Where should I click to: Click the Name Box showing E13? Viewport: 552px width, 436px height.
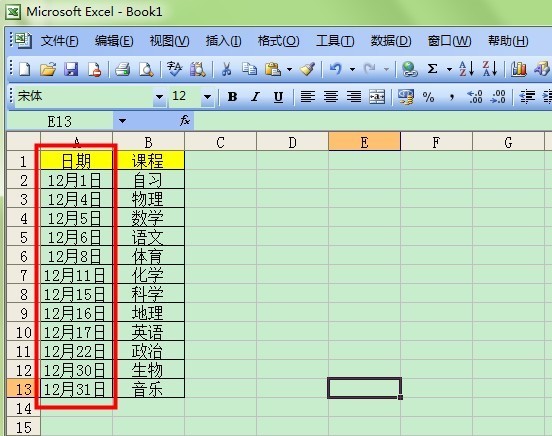(x=59, y=121)
